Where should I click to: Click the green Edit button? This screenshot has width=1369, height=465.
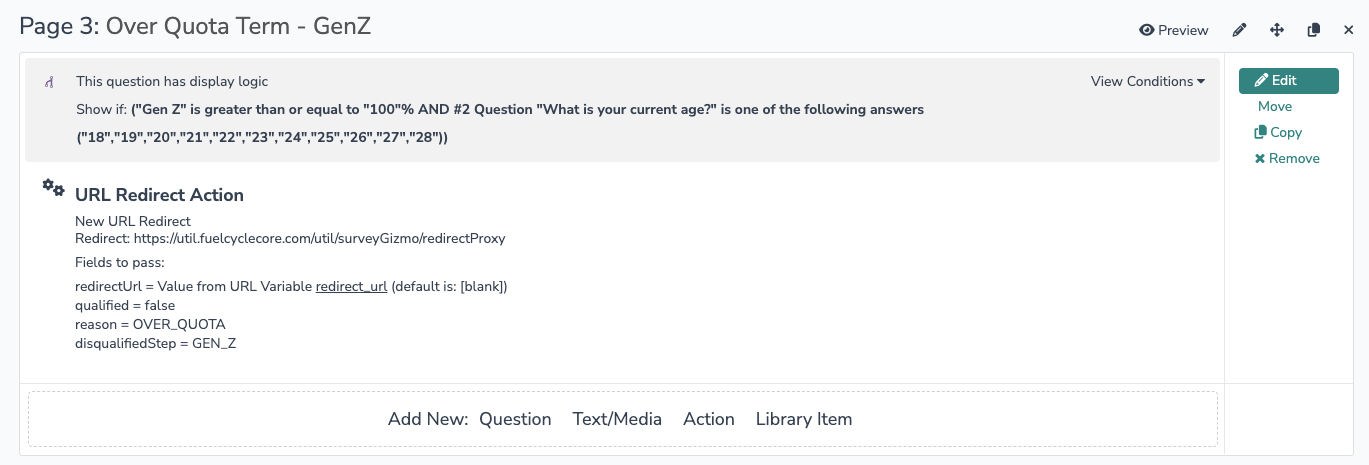coord(1288,80)
